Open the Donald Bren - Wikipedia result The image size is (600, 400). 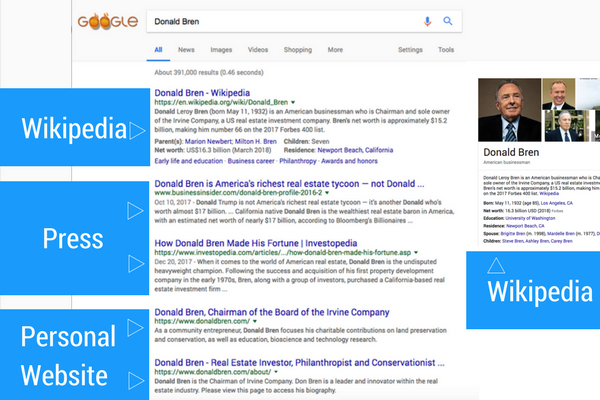(202, 93)
